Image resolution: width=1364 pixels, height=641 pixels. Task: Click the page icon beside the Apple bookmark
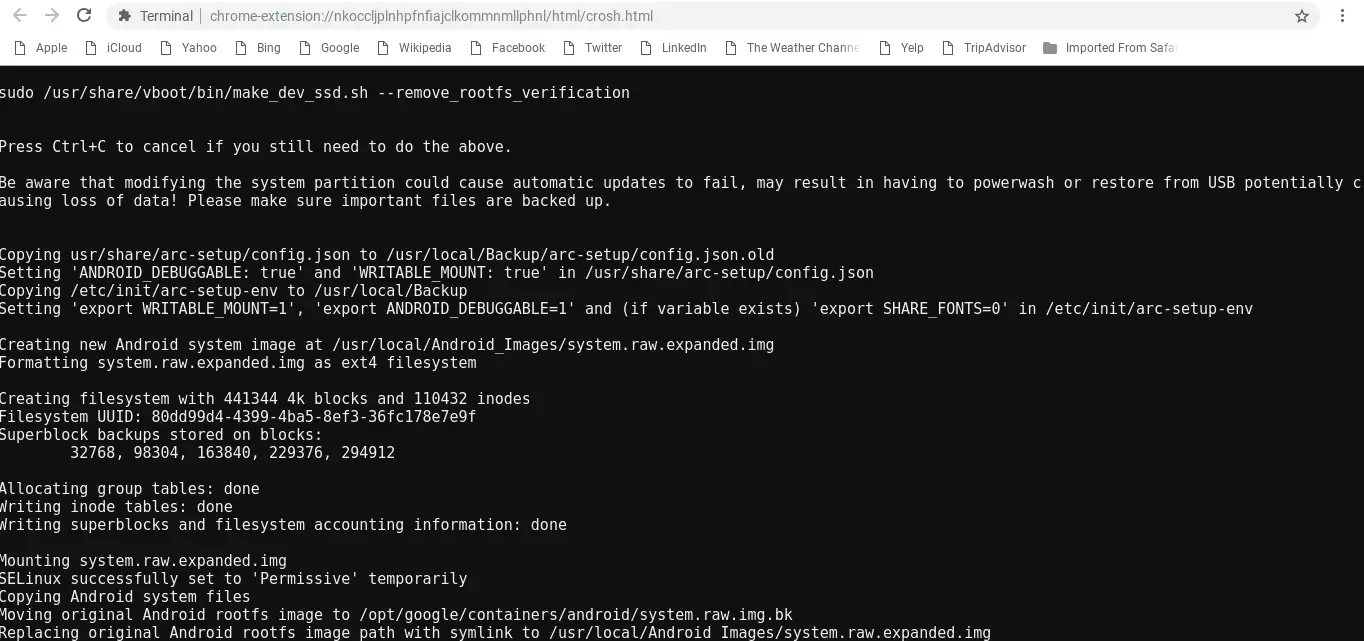(x=20, y=47)
